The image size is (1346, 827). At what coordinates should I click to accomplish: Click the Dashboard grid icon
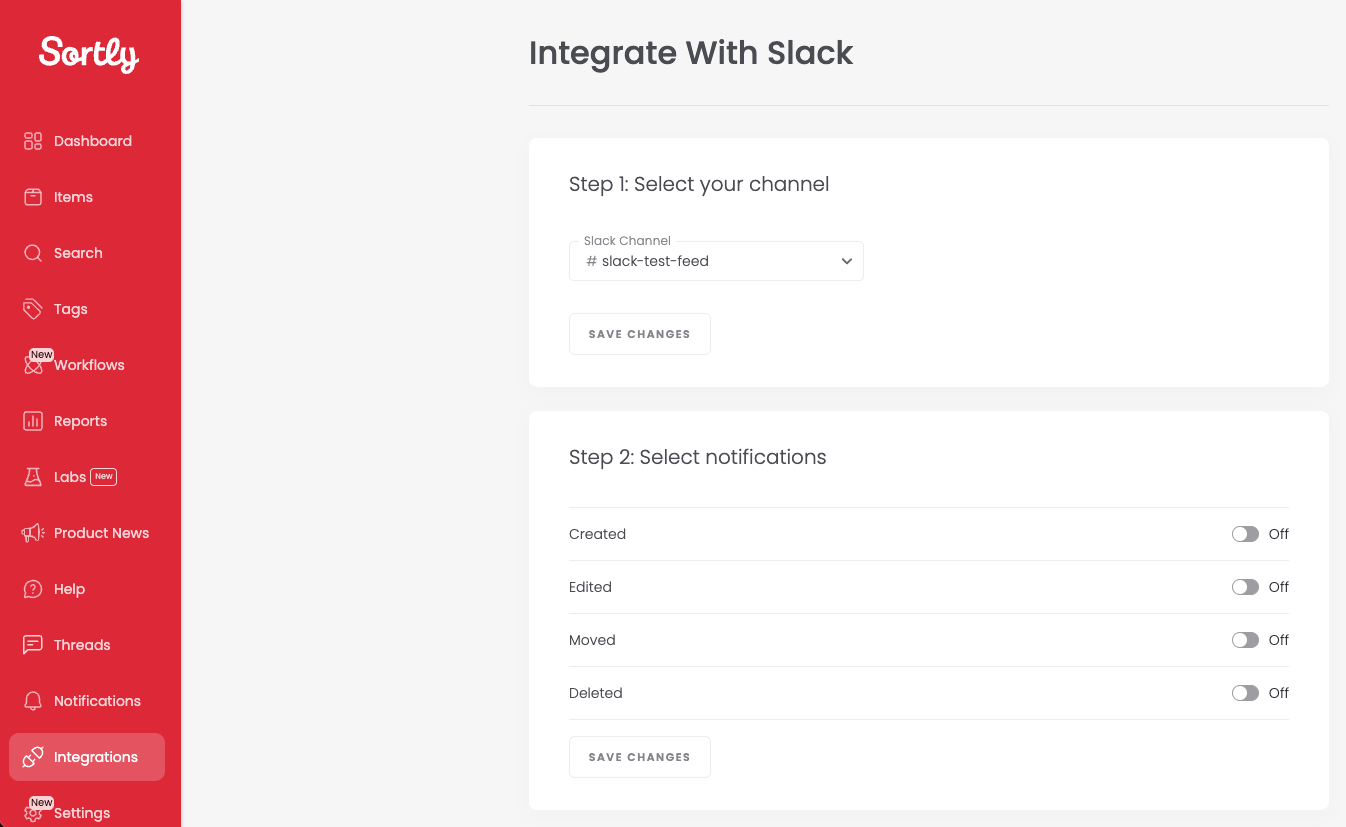33,141
